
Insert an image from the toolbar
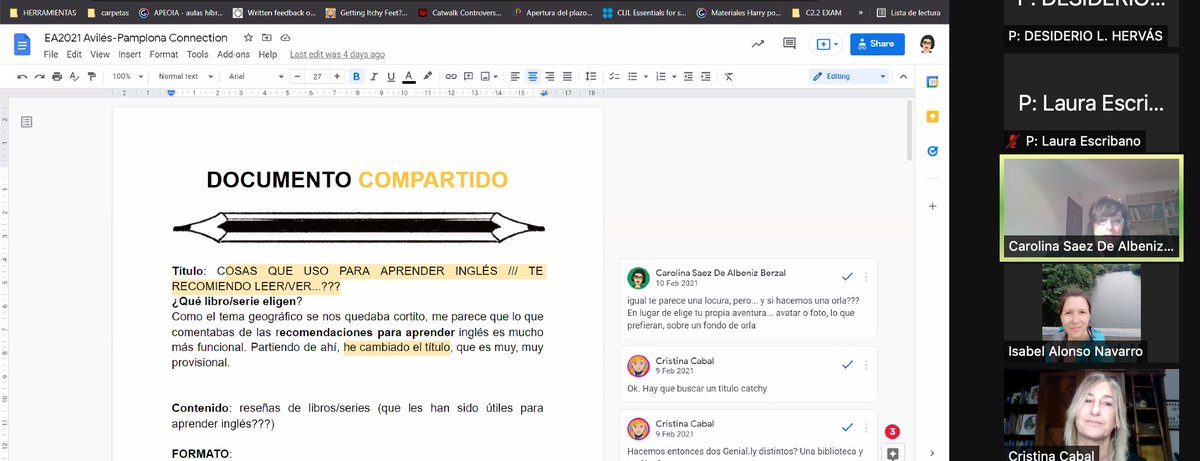click(x=486, y=76)
